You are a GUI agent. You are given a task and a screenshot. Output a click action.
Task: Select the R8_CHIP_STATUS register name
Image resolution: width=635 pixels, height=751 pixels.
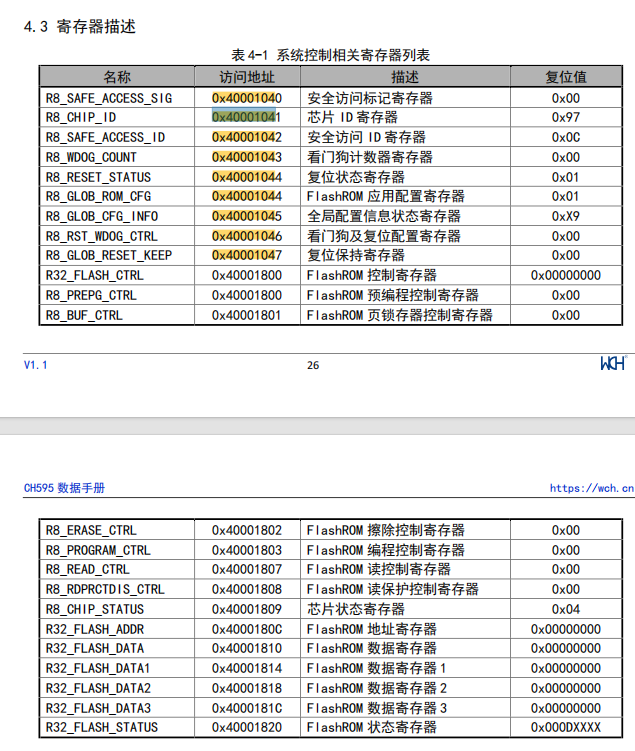pos(94,609)
